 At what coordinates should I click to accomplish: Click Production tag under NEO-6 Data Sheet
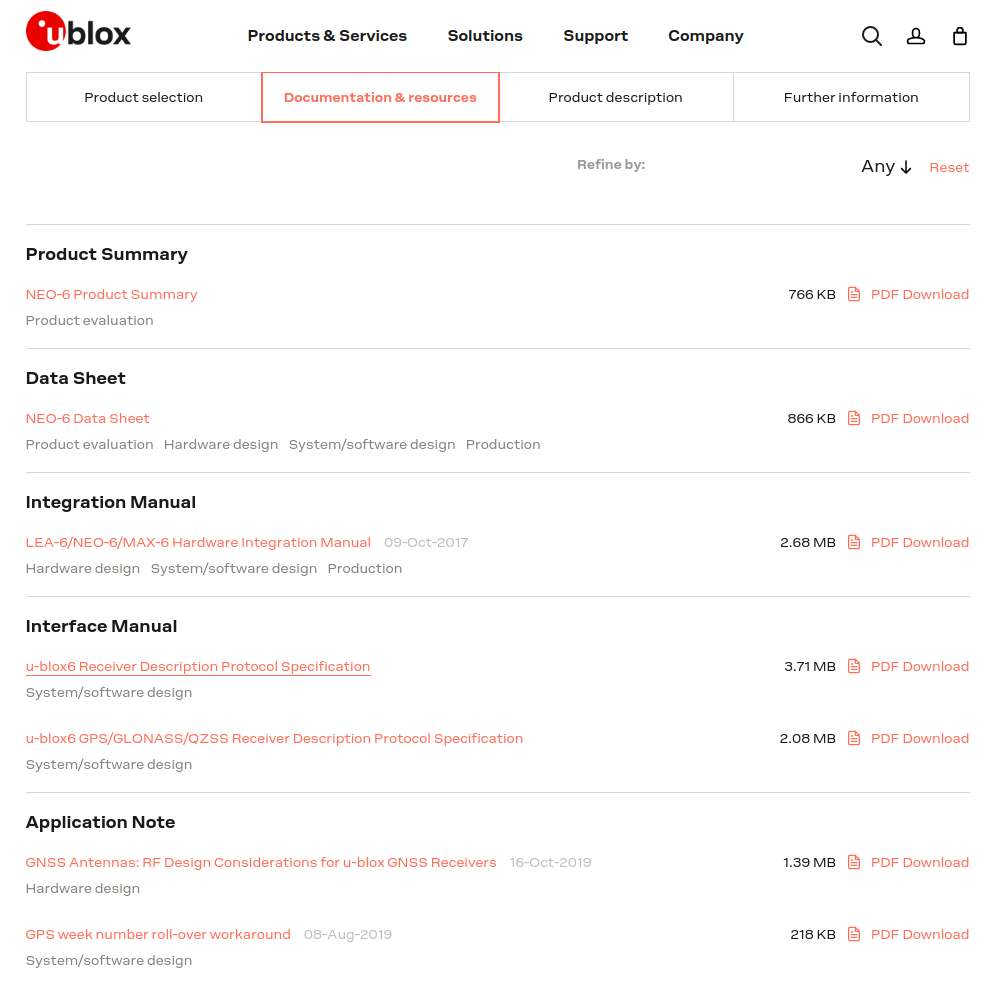coord(503,444)
